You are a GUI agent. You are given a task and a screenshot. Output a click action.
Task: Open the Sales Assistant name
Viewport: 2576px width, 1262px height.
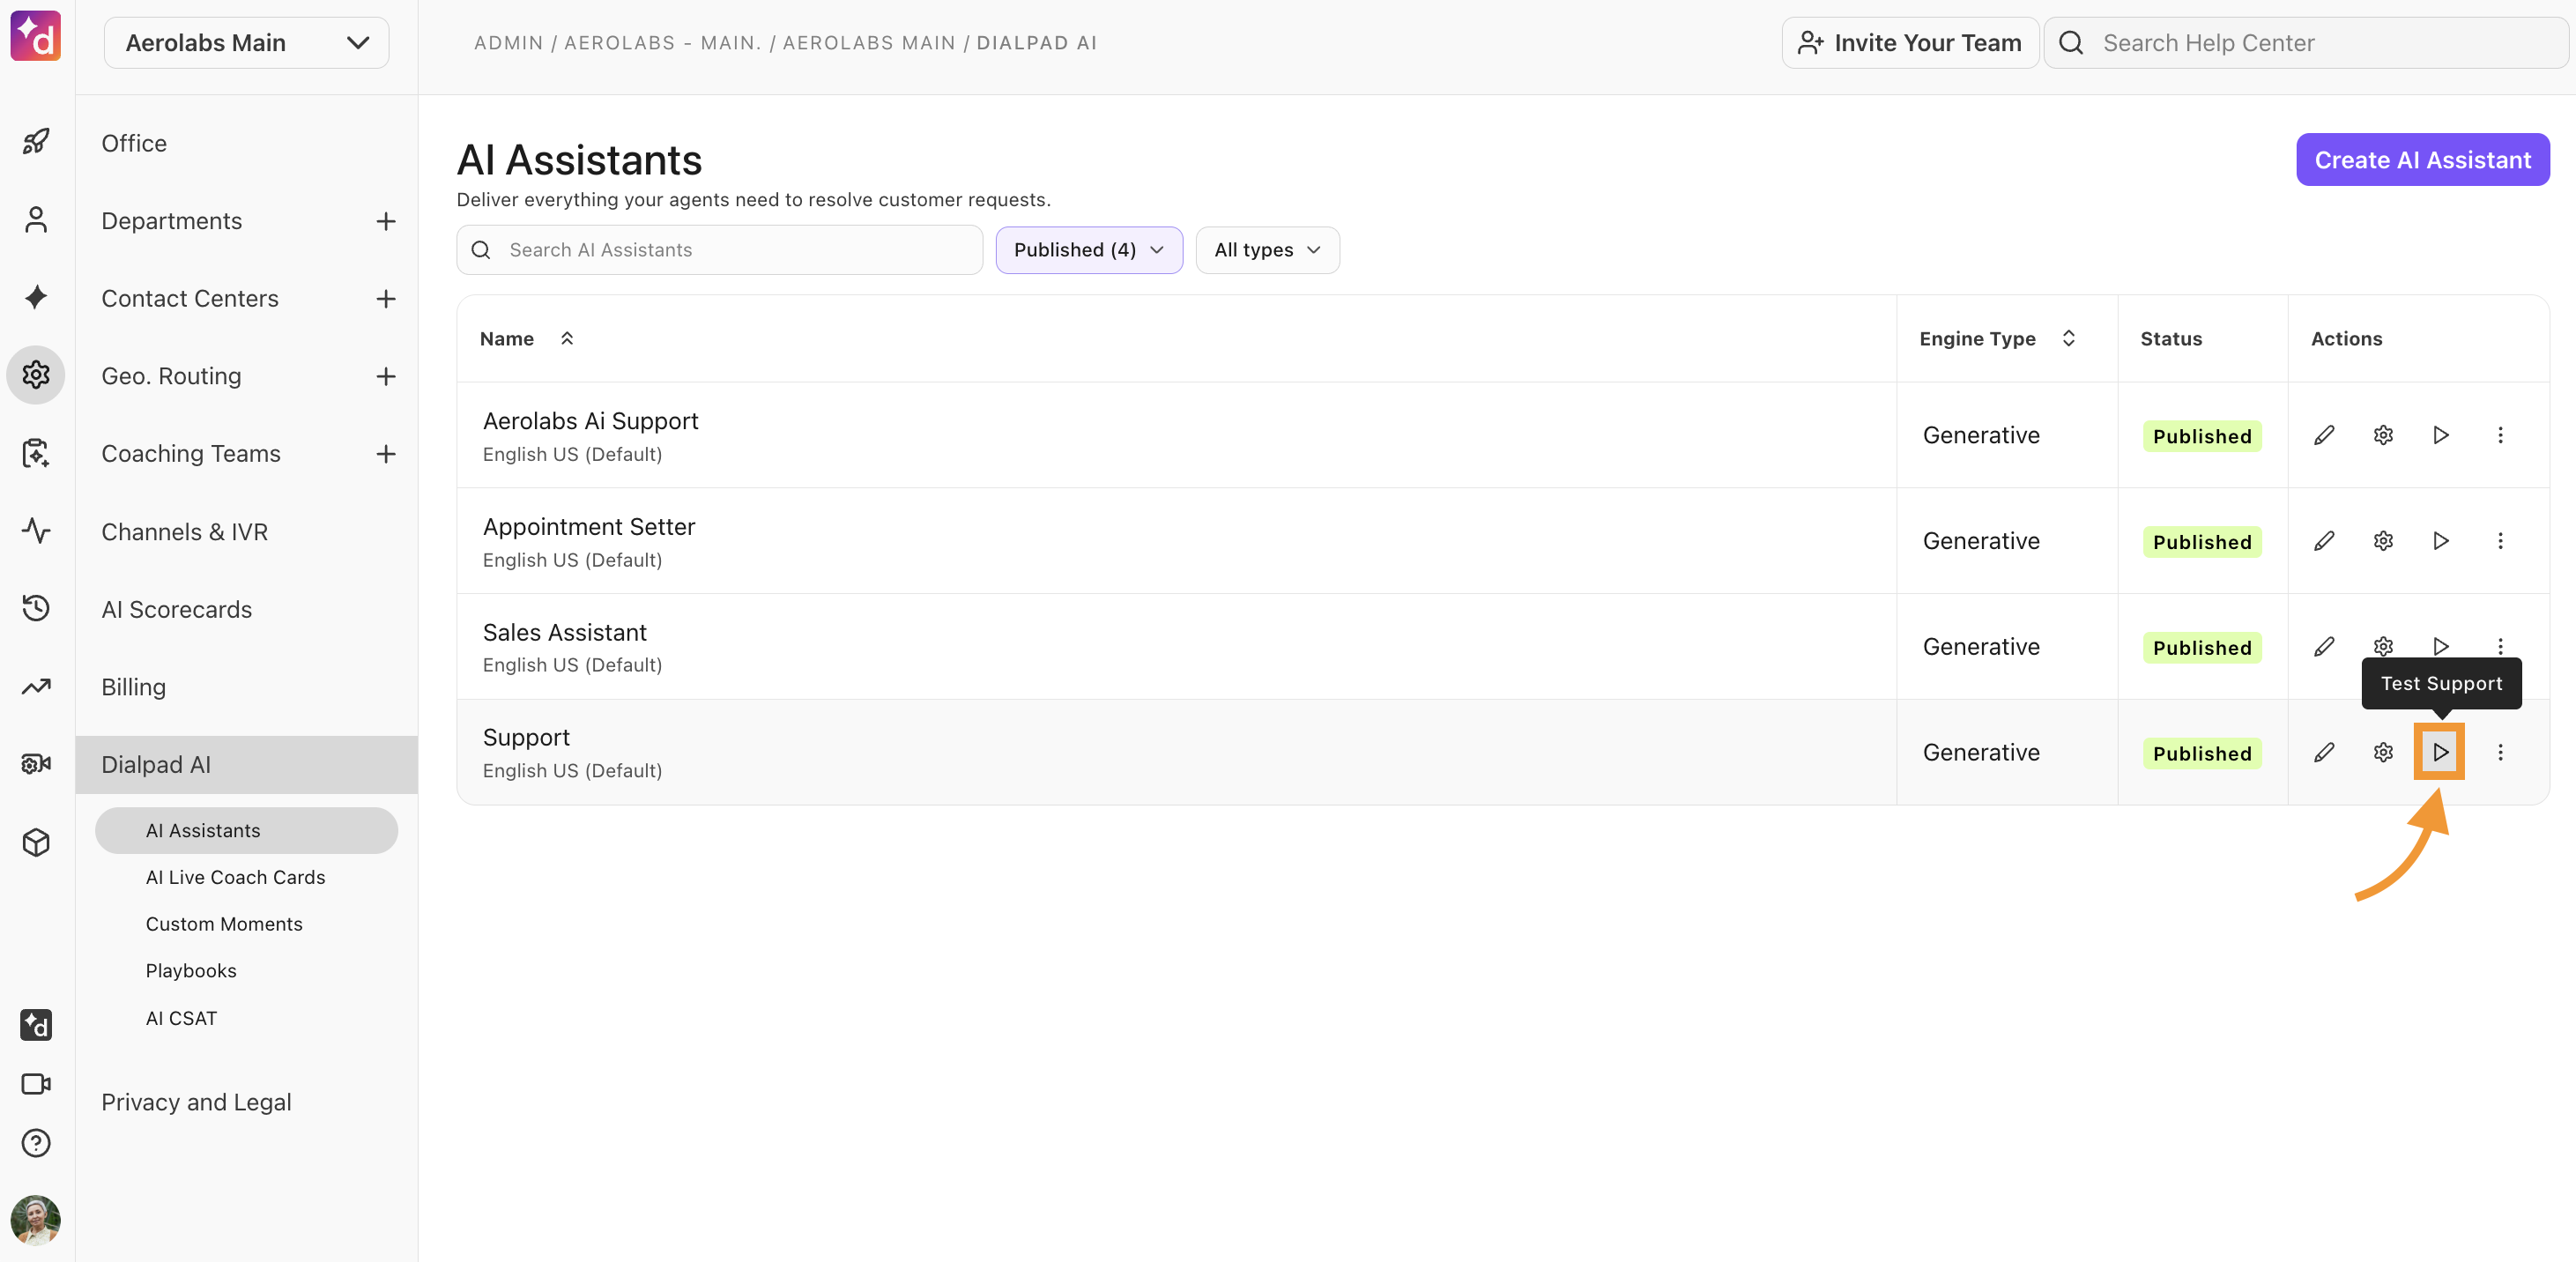[x=565, y=633]
